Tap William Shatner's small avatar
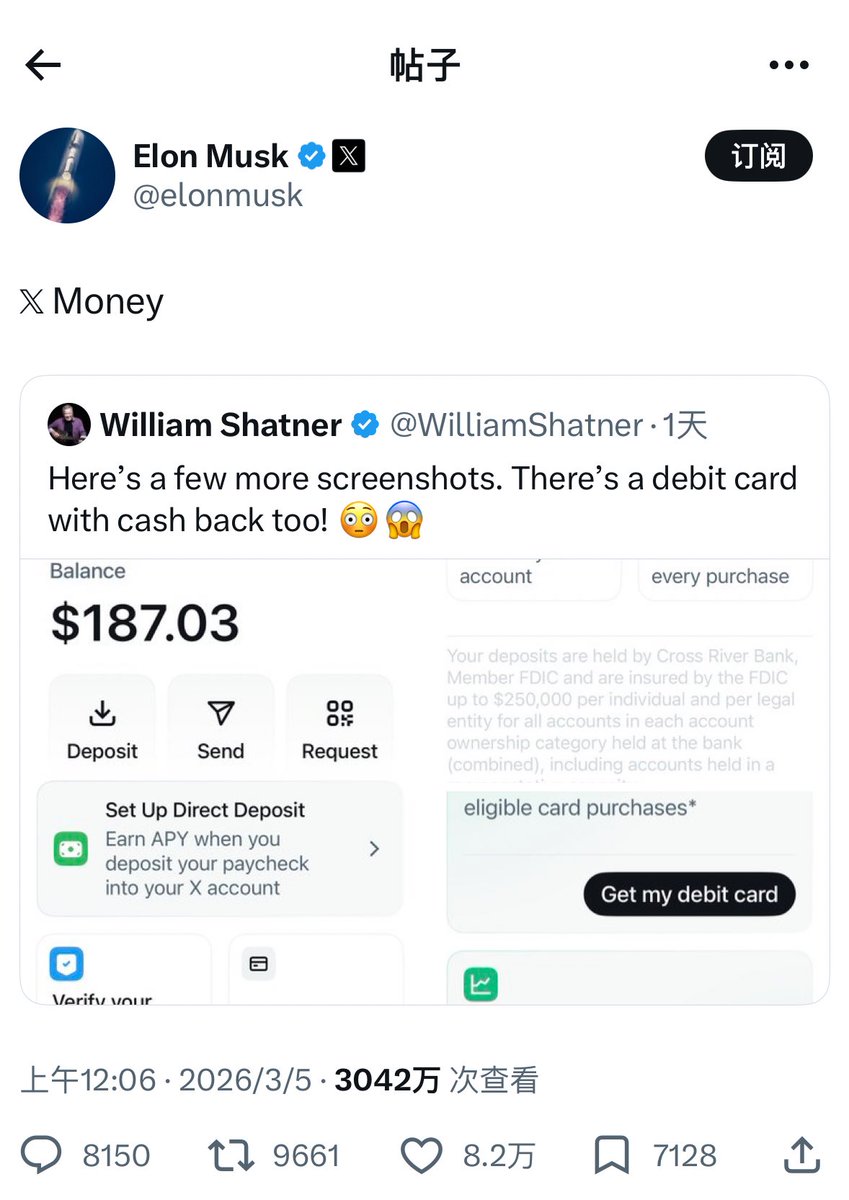This screenshot has height=1200, width=849. 69,425
